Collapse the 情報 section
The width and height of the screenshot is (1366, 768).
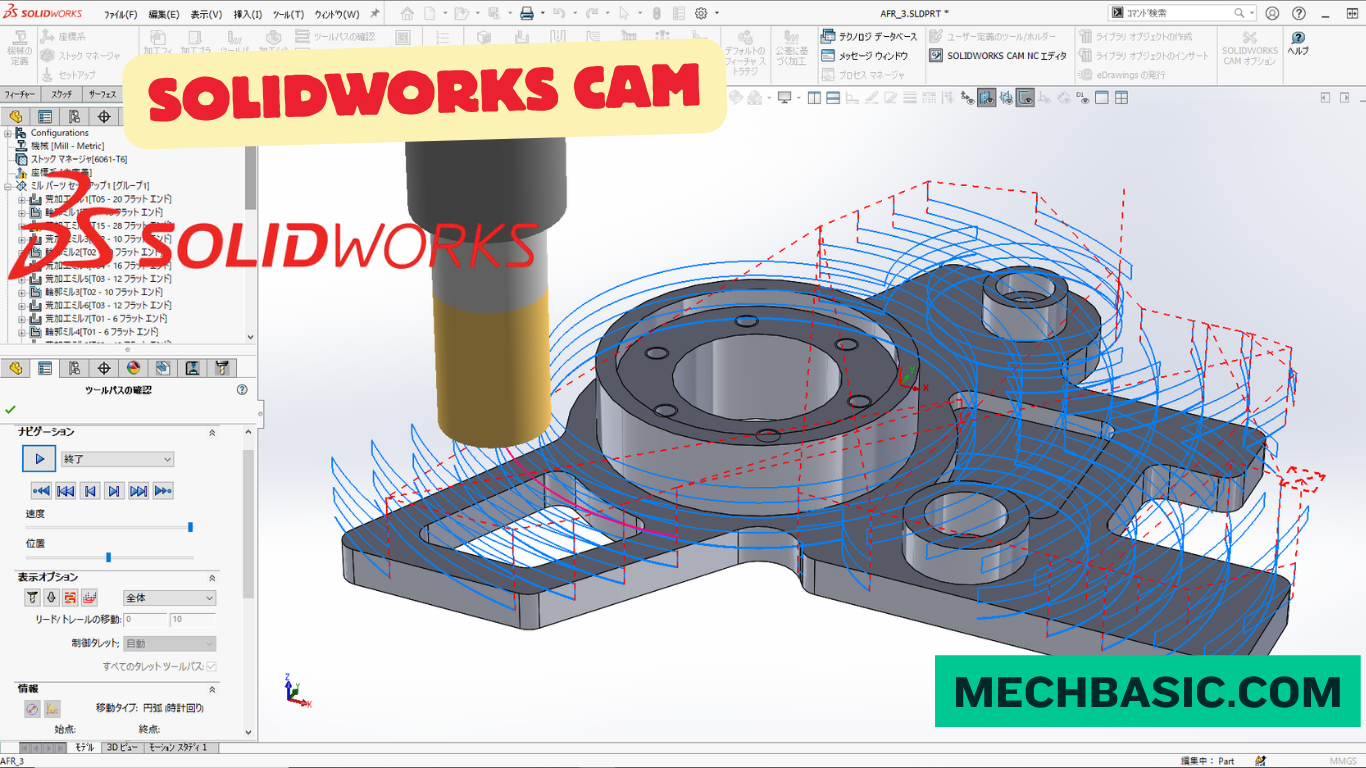(211, 689)
